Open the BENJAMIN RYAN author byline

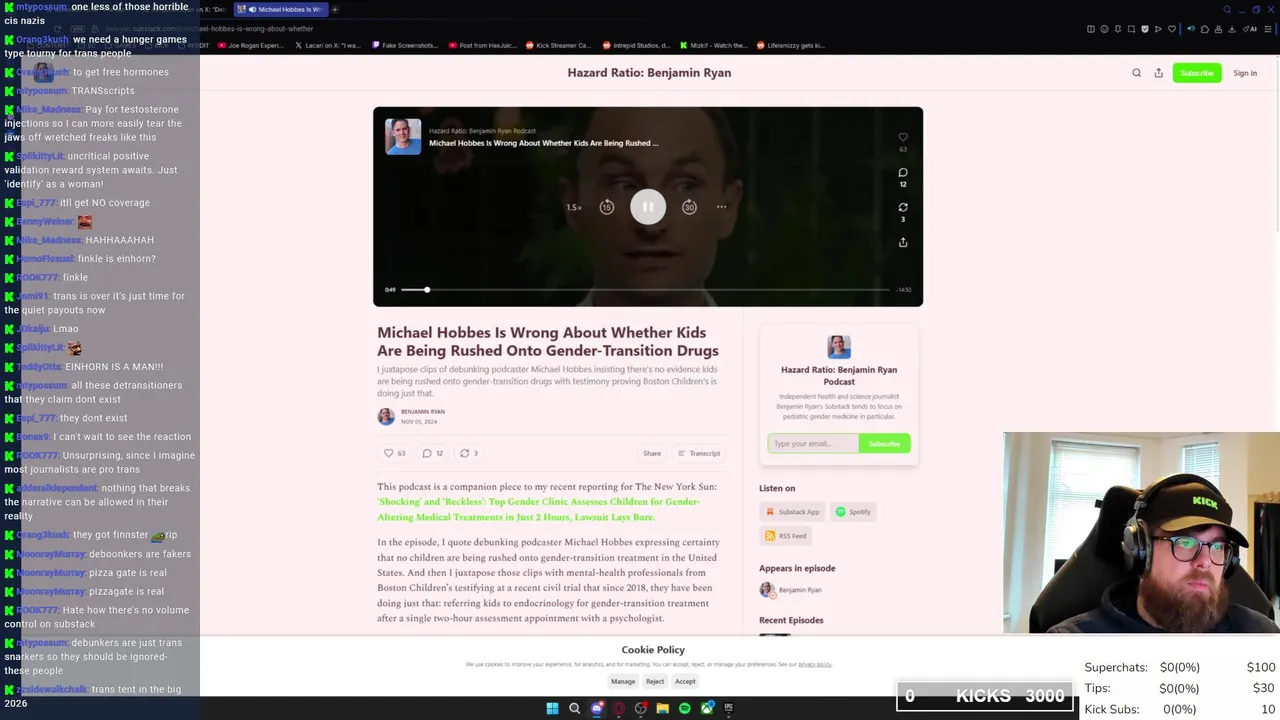pyautogui.click(x=423, y=412)
